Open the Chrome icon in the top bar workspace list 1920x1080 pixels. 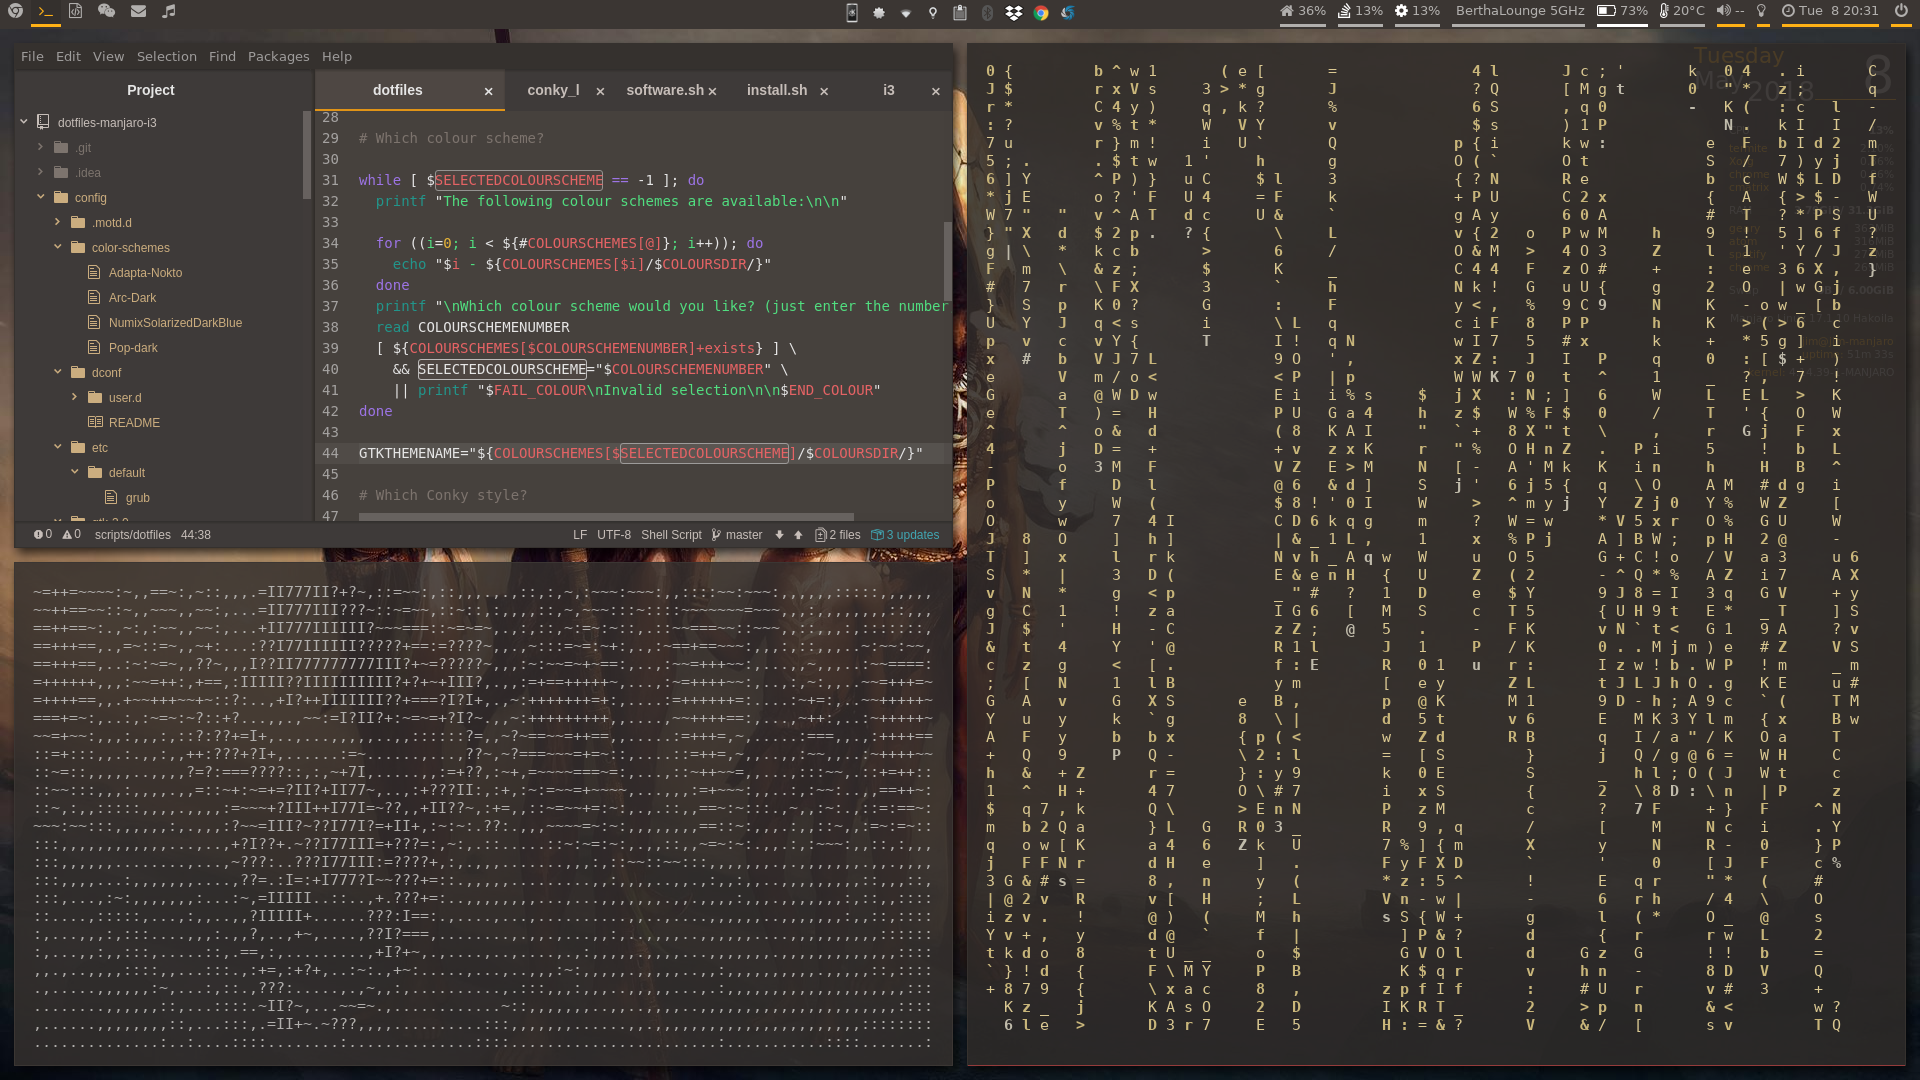[x=15, y=11]
